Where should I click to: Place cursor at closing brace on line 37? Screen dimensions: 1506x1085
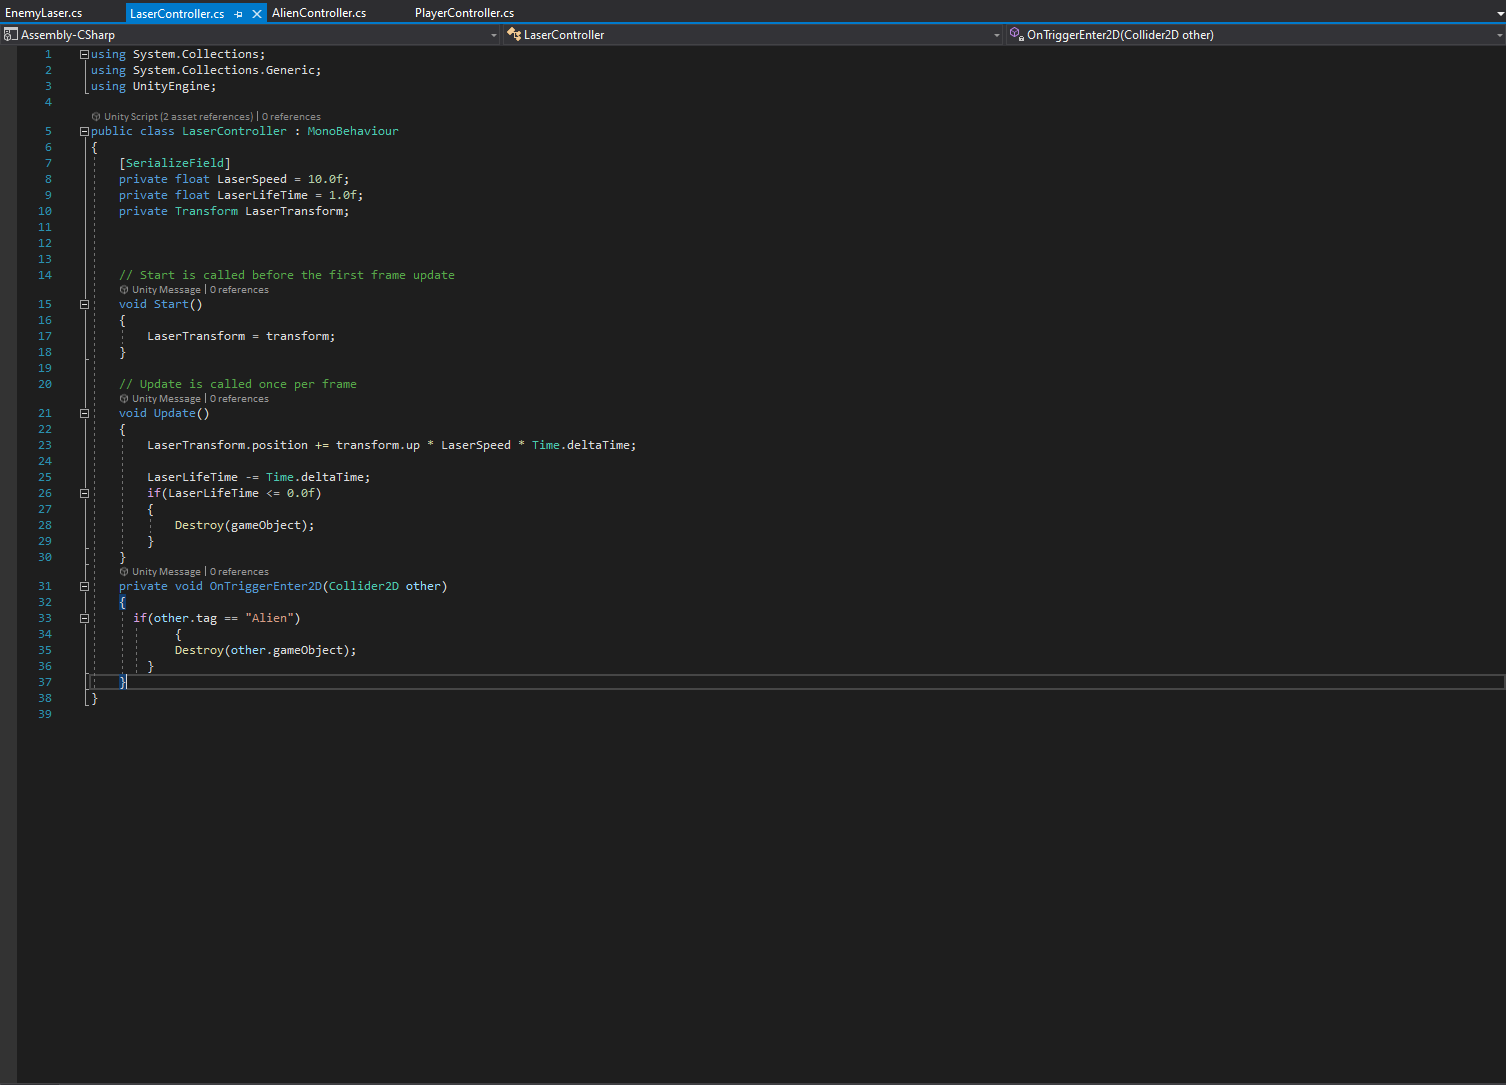123,682
